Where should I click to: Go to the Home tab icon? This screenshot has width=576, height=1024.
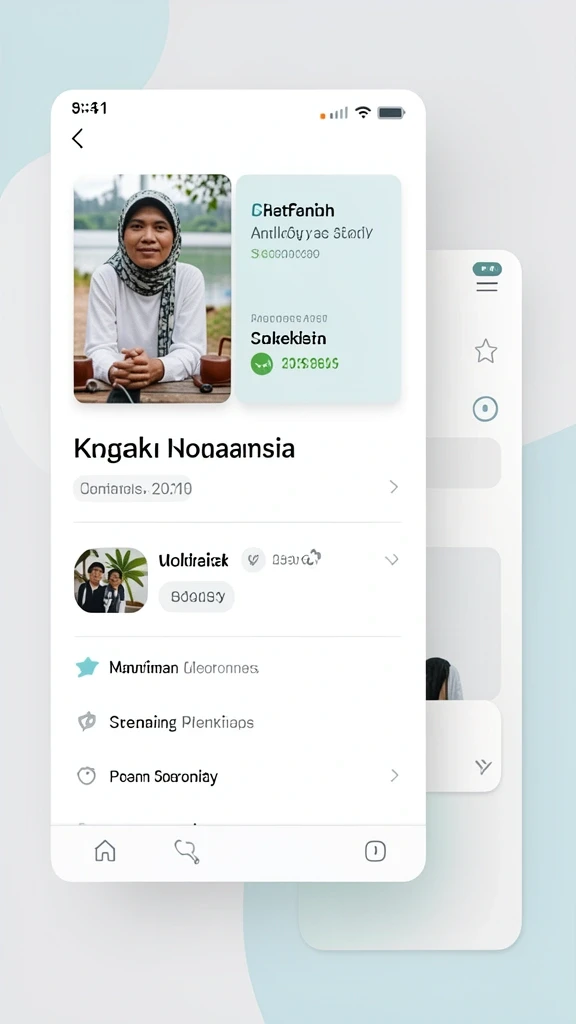pyautogui.click(x=105, y=851)
